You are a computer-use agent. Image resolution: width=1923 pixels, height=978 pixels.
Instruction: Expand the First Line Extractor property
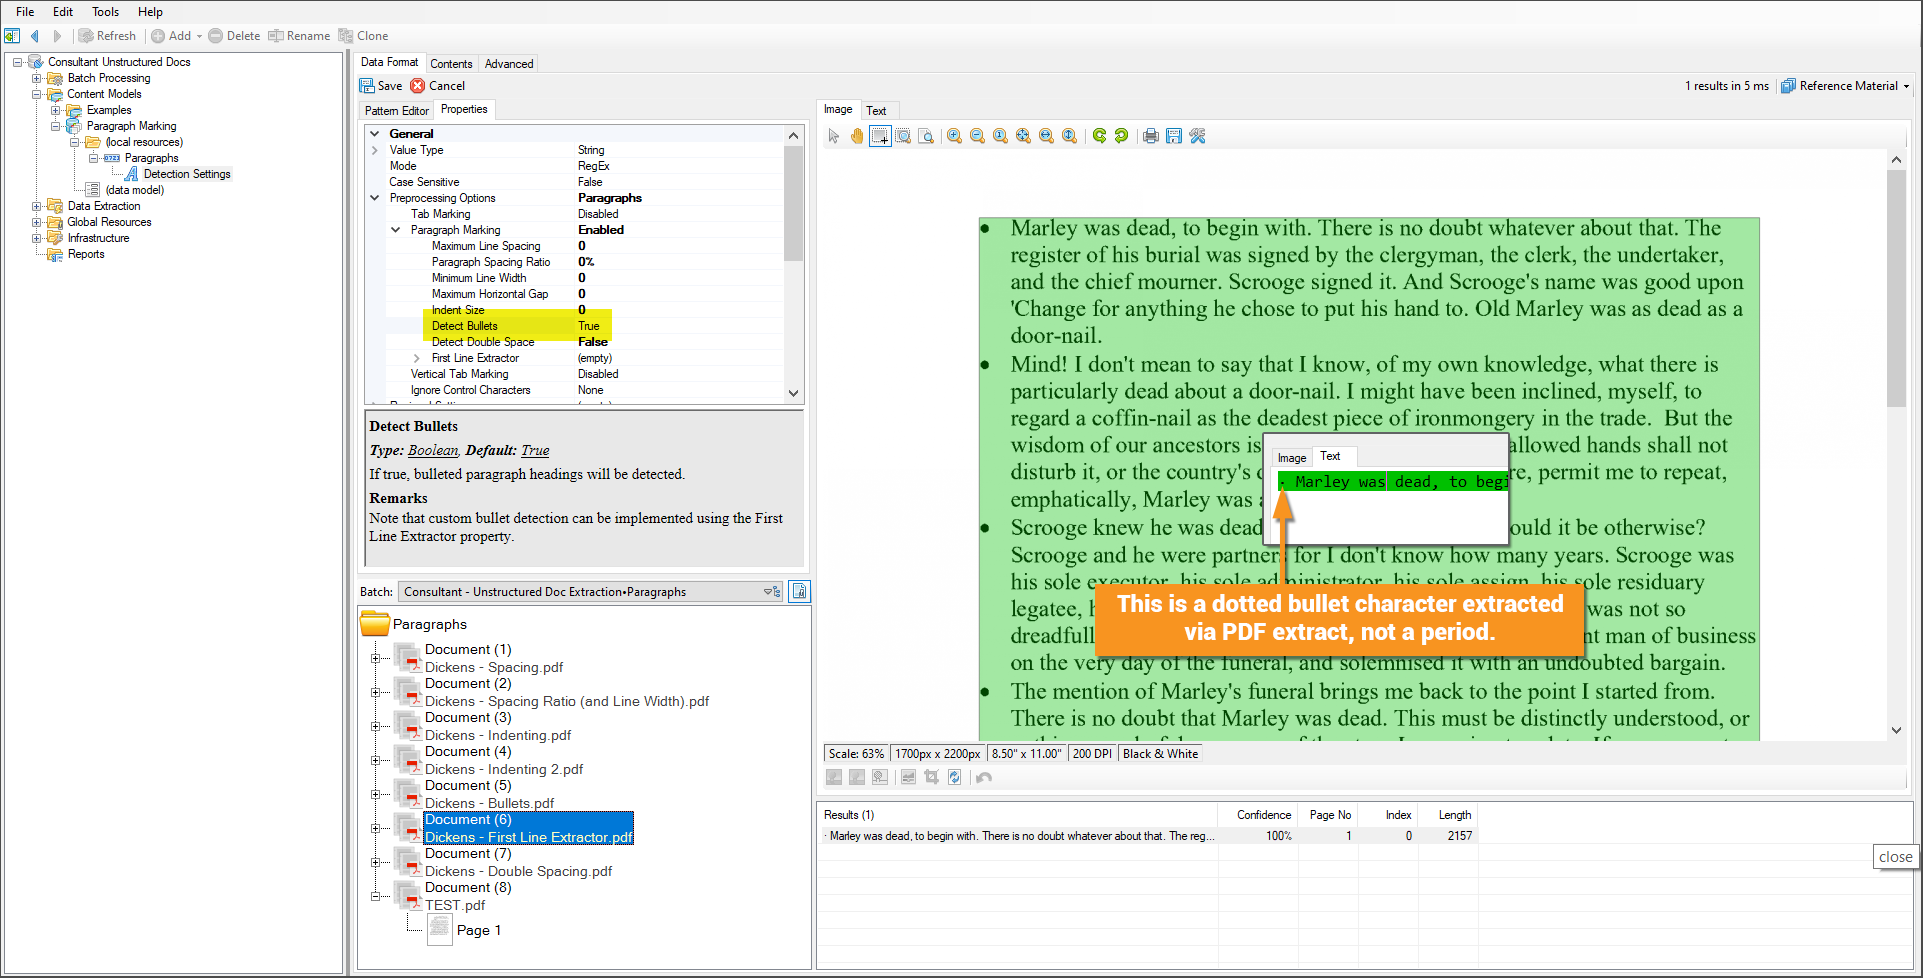pos(417,358)
